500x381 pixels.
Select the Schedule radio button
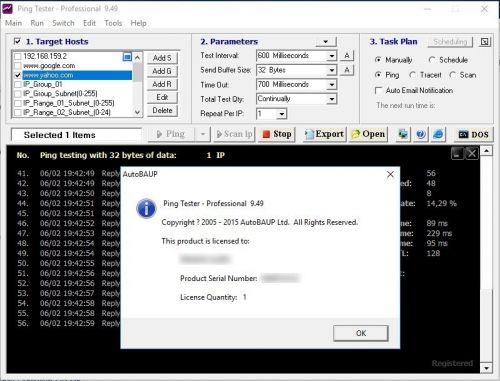tap(432, 60)
